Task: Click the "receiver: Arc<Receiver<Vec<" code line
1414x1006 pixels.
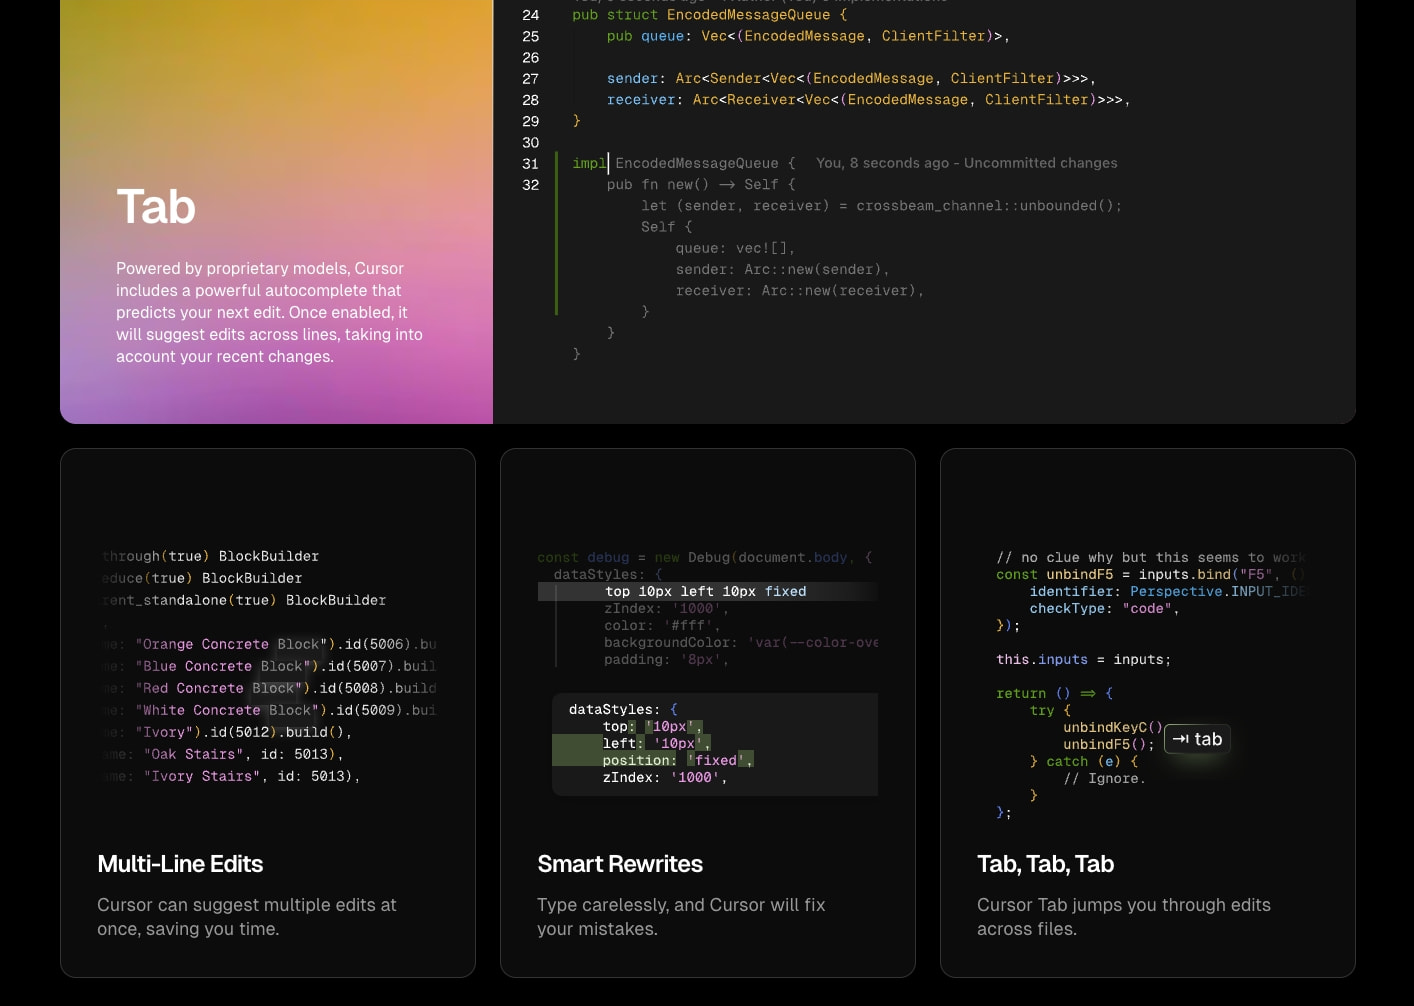Action: click(x=868, y=100)
